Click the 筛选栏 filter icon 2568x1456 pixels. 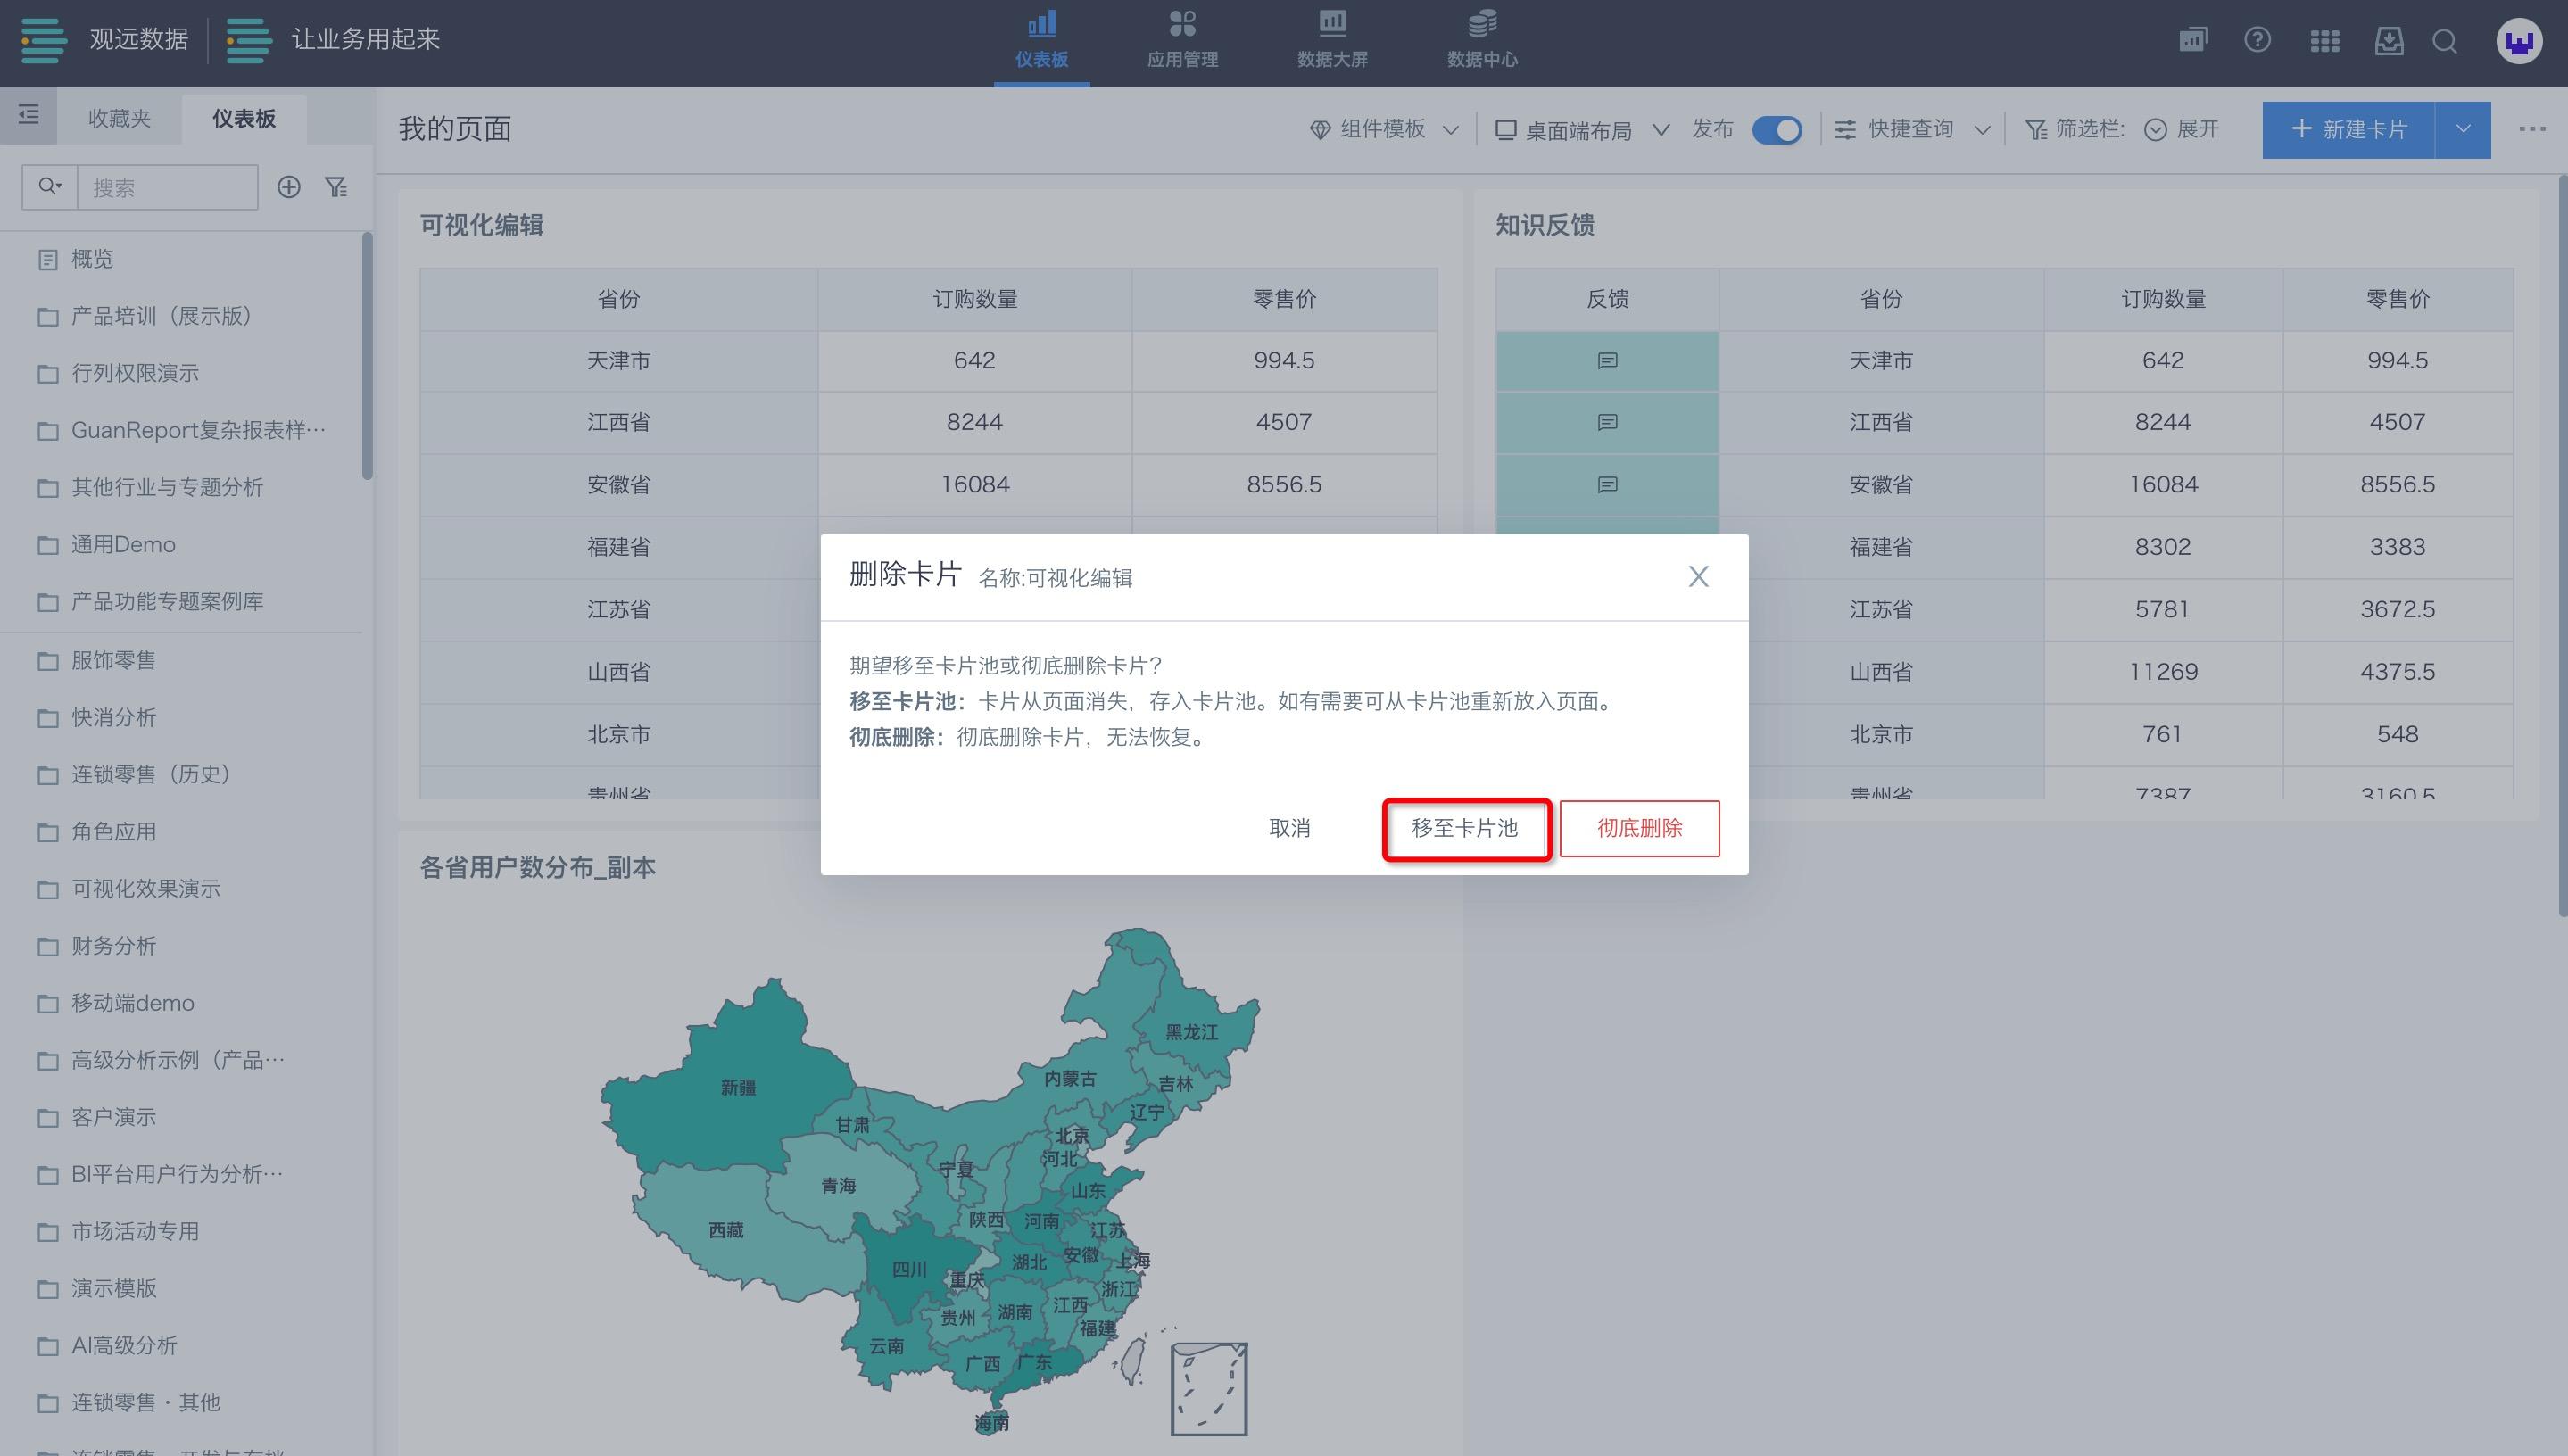(x=2035, y=130)
